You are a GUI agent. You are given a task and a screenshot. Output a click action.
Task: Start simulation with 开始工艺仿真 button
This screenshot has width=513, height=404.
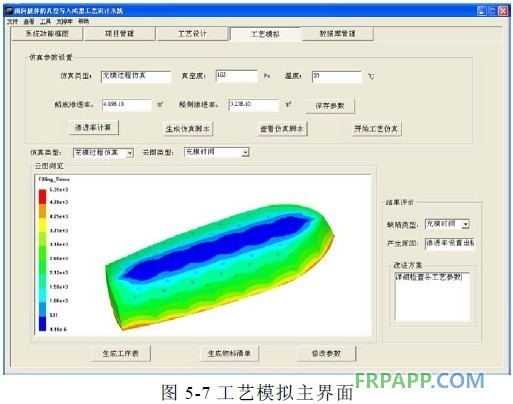[x=376, y=129]
